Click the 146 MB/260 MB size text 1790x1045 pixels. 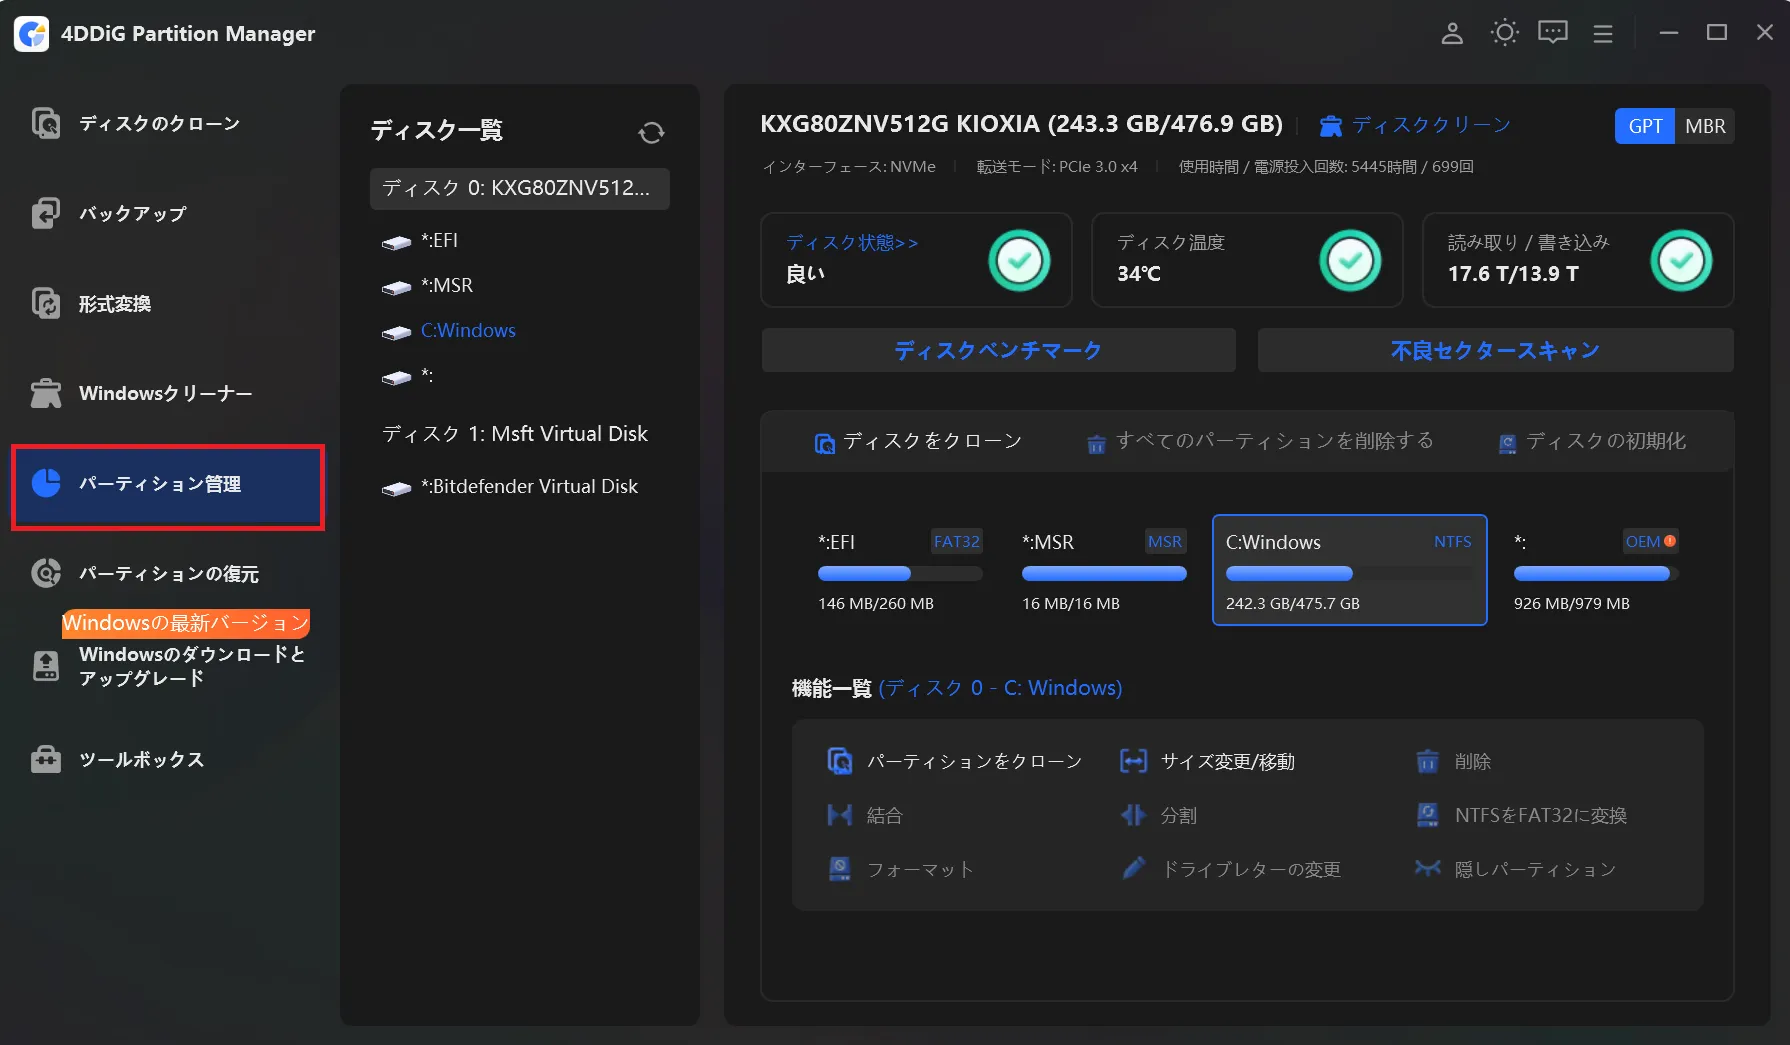tap(876, 603)
